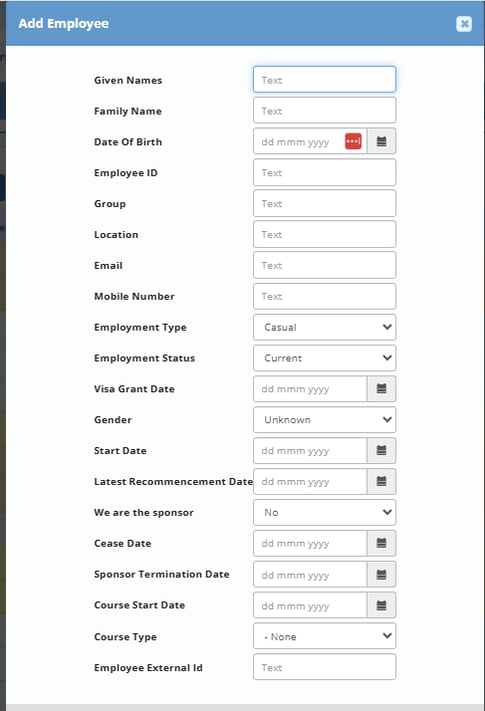Expand the Course Type dropdown
Image resolution: width=485 pixels, height=711 pixels.
pyautogui.click(x=325, y=636)
